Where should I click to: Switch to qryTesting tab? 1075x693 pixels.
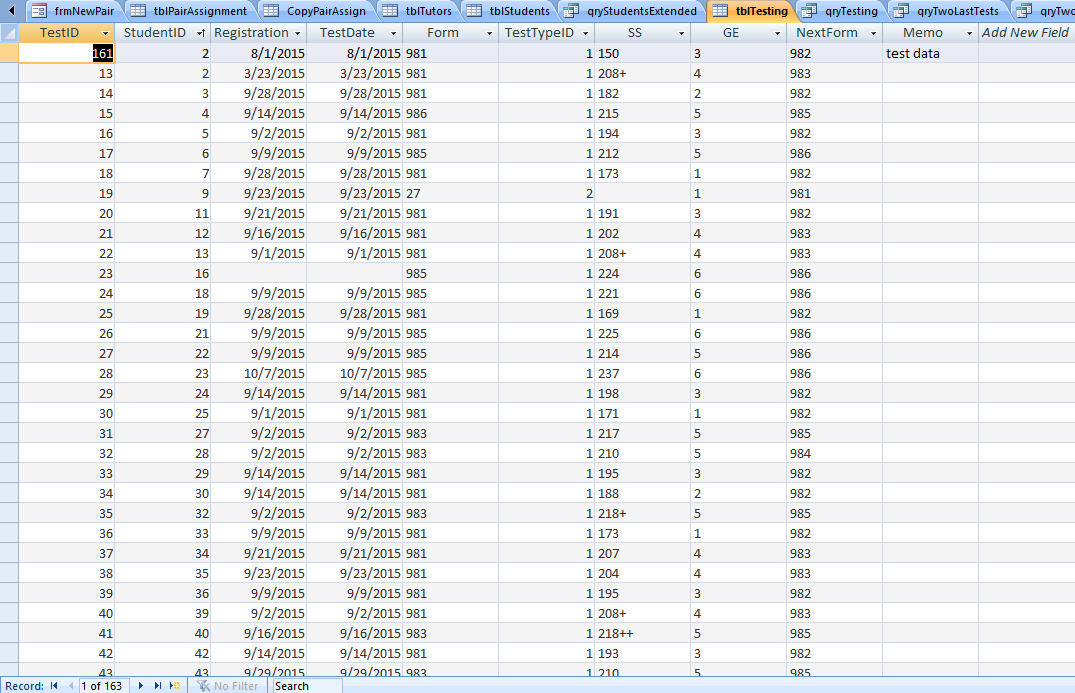pyautogui.click(x=842, y=11)
